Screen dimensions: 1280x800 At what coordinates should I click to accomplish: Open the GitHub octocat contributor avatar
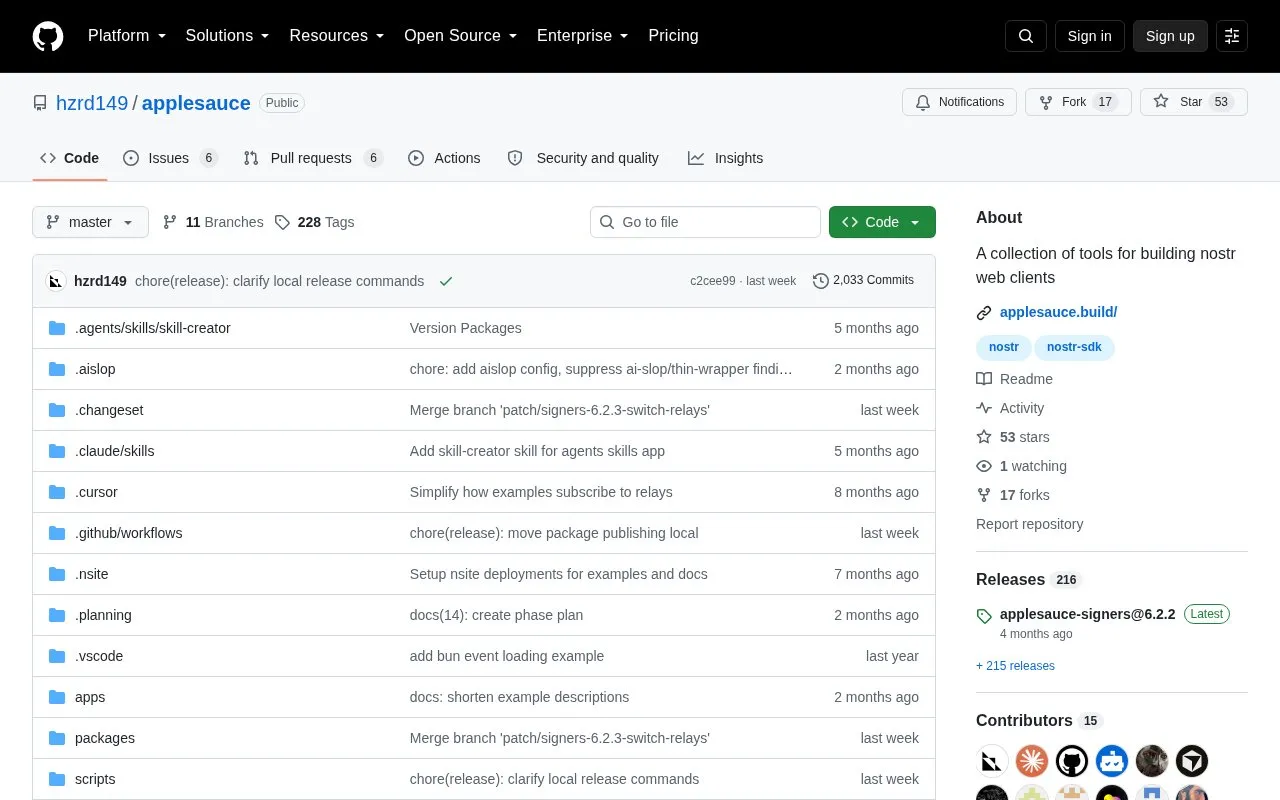(1072, 761)
